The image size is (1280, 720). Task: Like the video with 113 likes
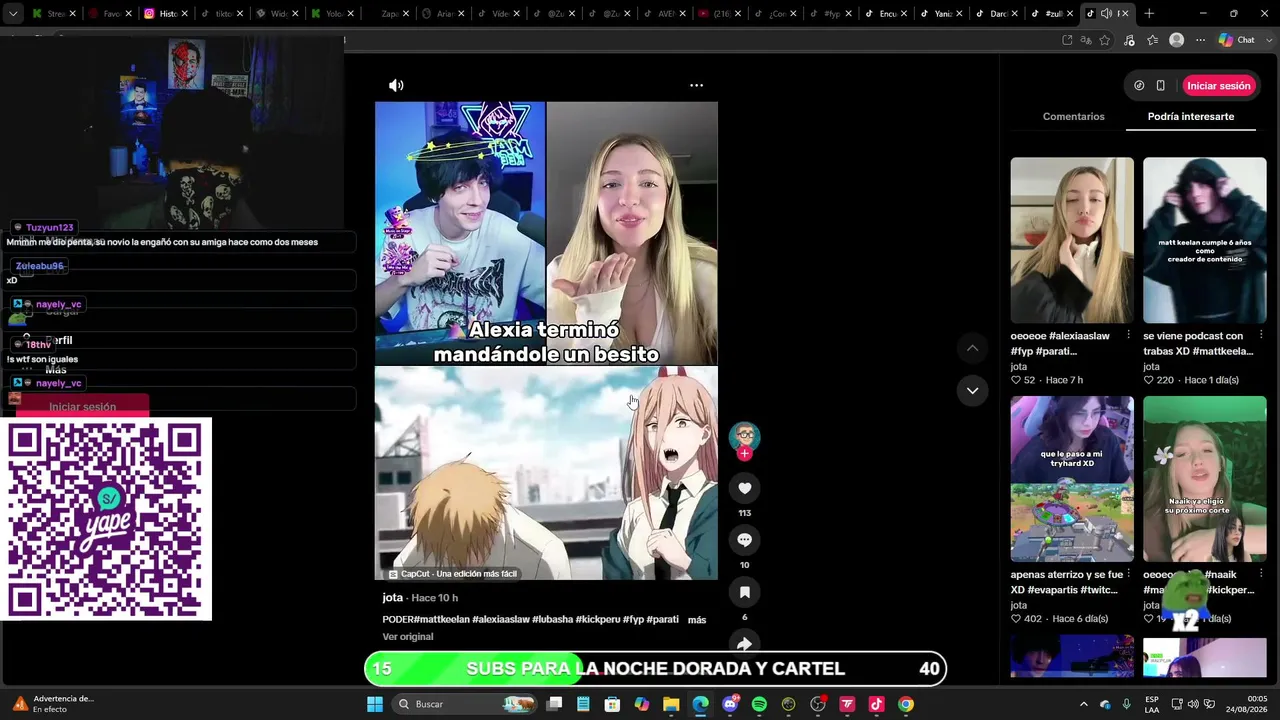pyautogui.click(x=744, y=488)
